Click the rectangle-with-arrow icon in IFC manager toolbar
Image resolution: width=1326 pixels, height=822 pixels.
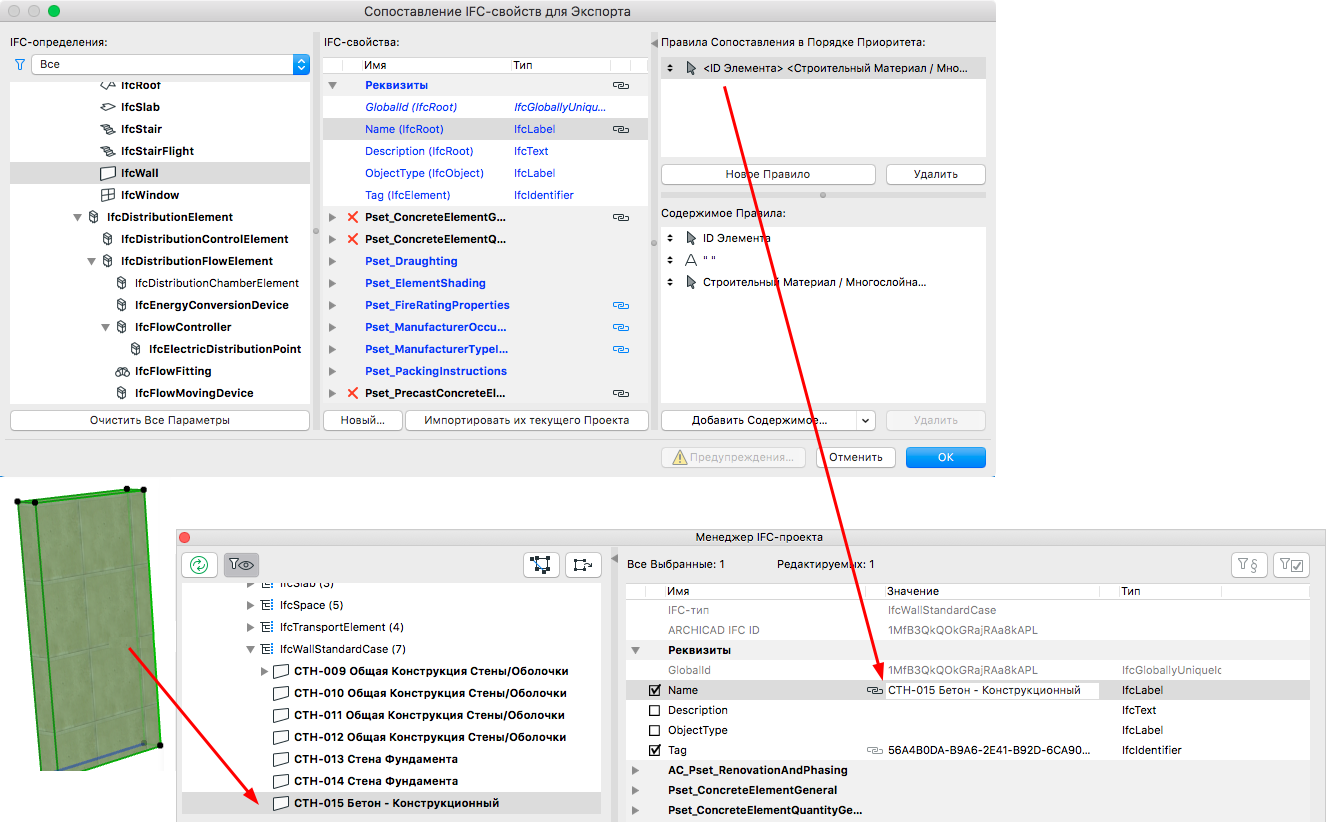click(x=583, y=565)
